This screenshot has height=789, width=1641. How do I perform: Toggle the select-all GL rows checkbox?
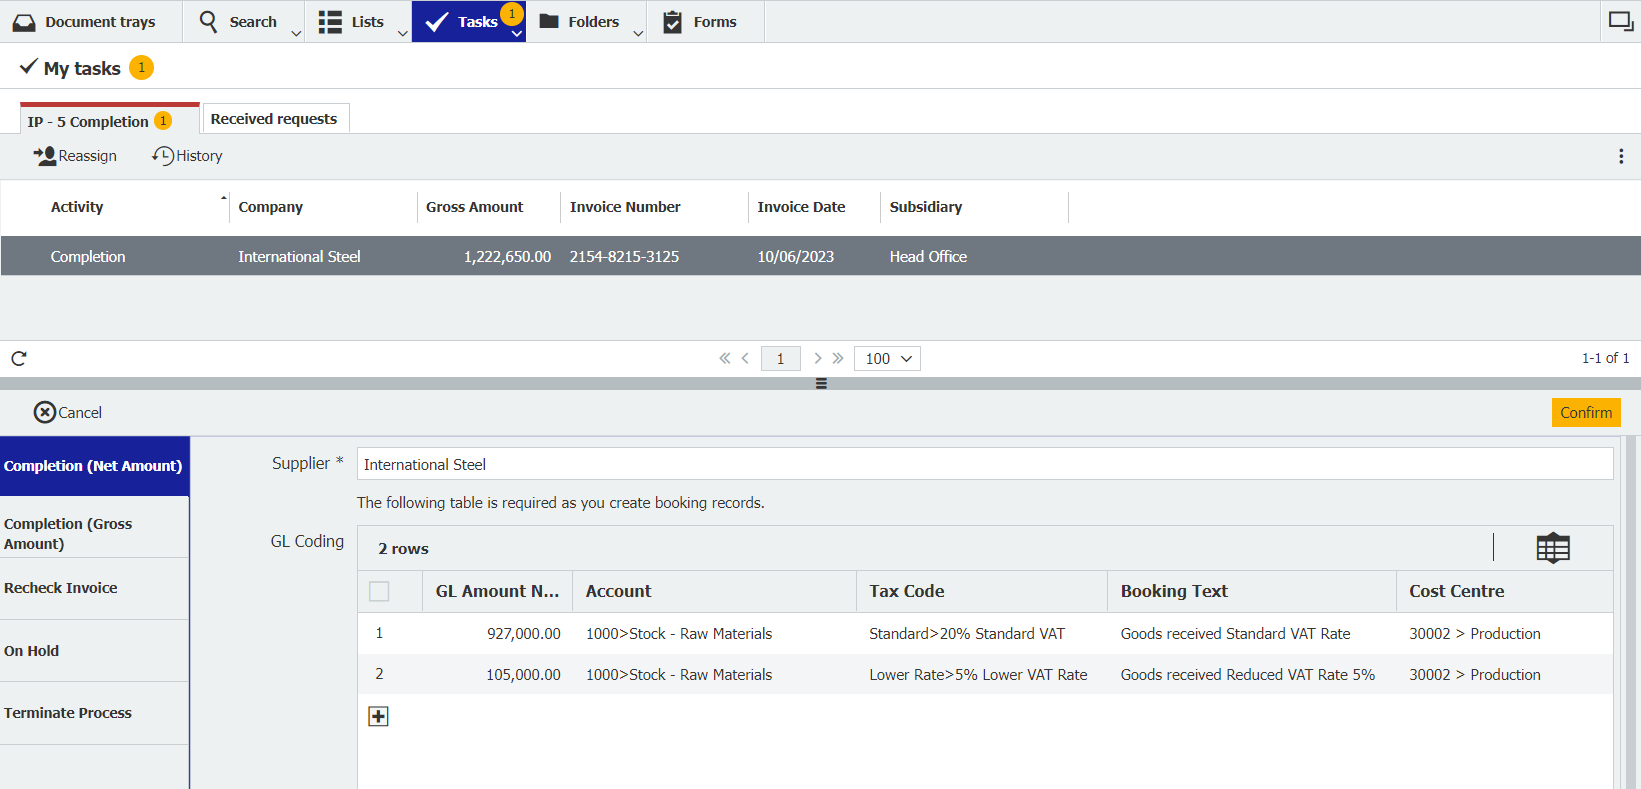coord(379,591)
